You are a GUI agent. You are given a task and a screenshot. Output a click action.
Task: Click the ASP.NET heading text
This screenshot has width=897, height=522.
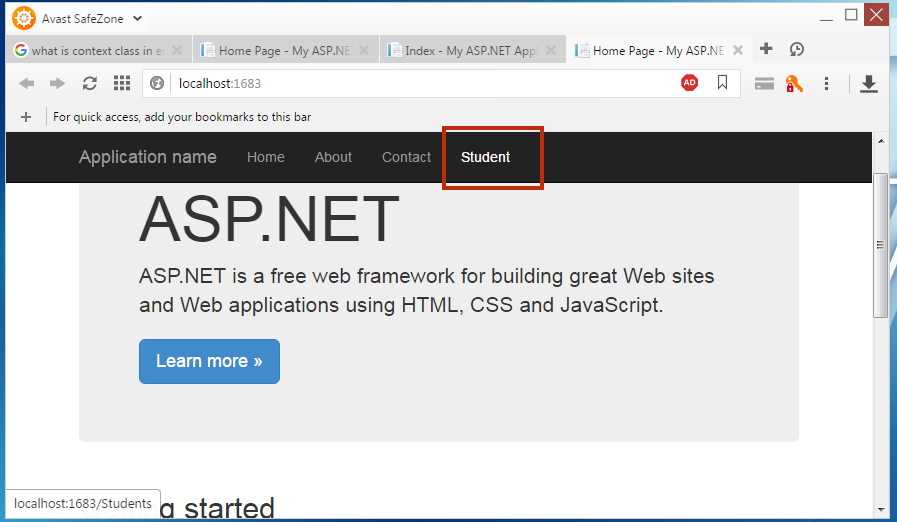point(269,219)
